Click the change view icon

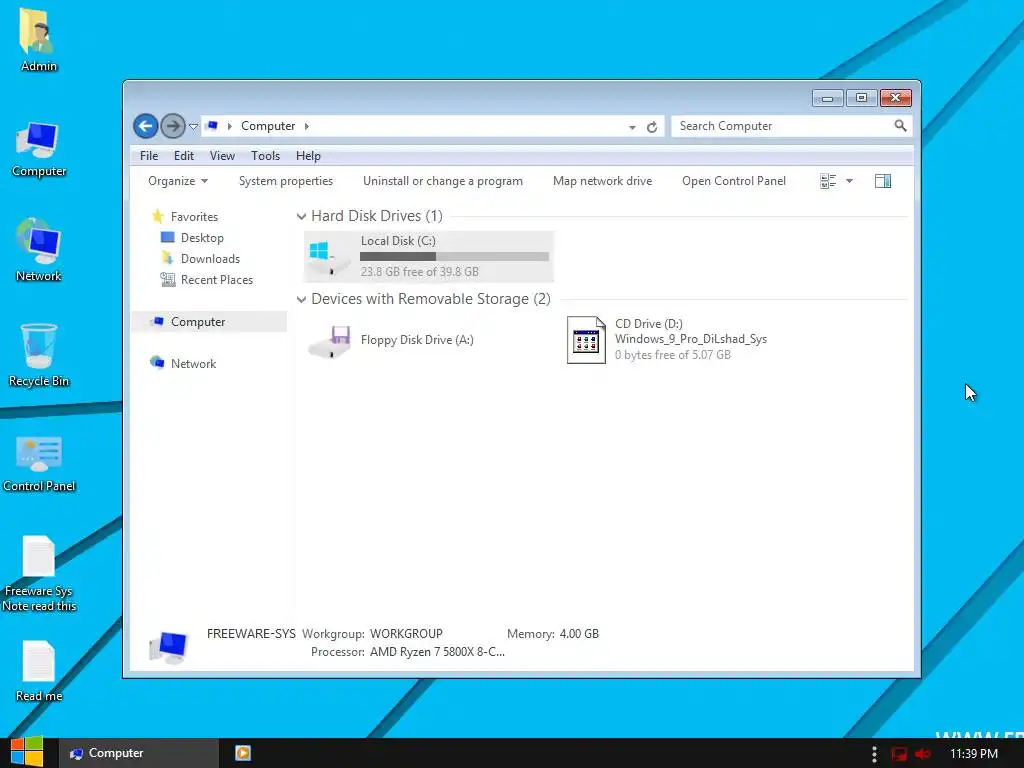tap(828, 181)
